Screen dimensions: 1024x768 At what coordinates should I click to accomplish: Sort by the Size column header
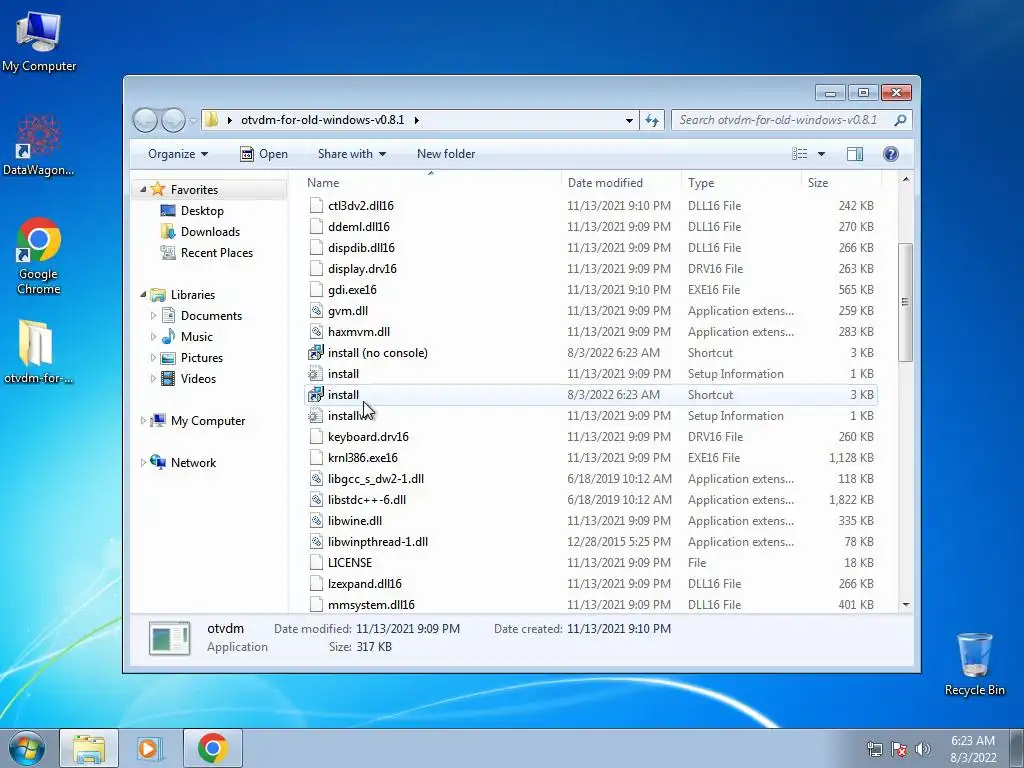[x=840, y=183]
